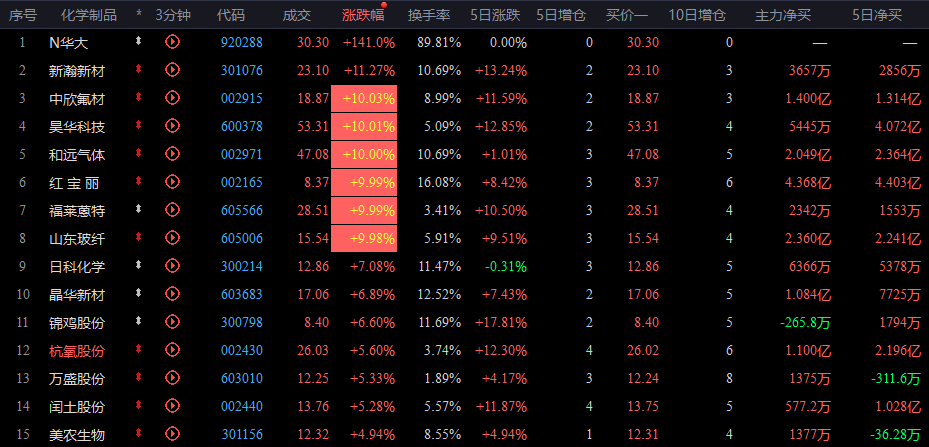Click the green -0.31% five-day change

point(506,267)
